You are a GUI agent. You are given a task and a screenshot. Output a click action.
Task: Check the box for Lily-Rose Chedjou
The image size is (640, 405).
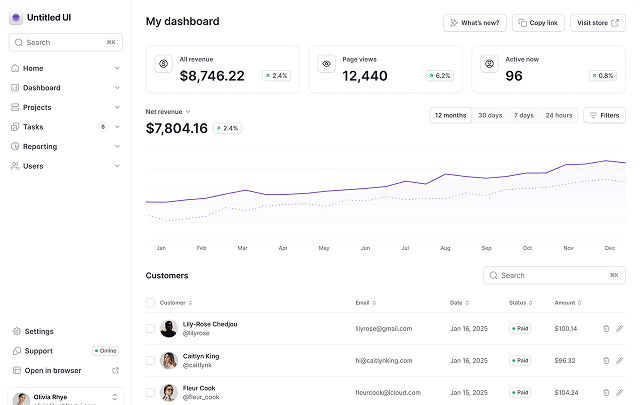[150, 328]
